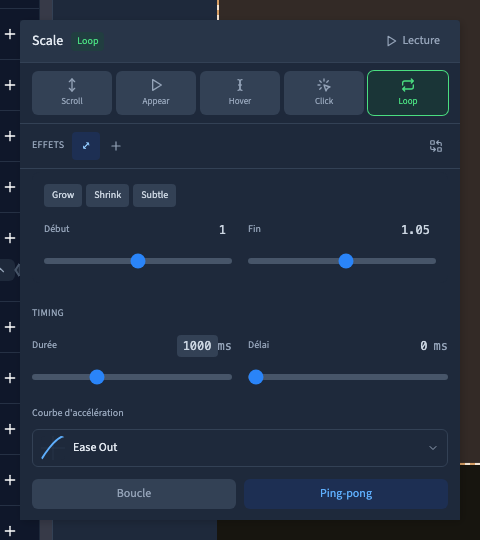The width and height of the screenshot is (480, 540).
Task: Select Boucle loop mode
Action: (134, 494)
